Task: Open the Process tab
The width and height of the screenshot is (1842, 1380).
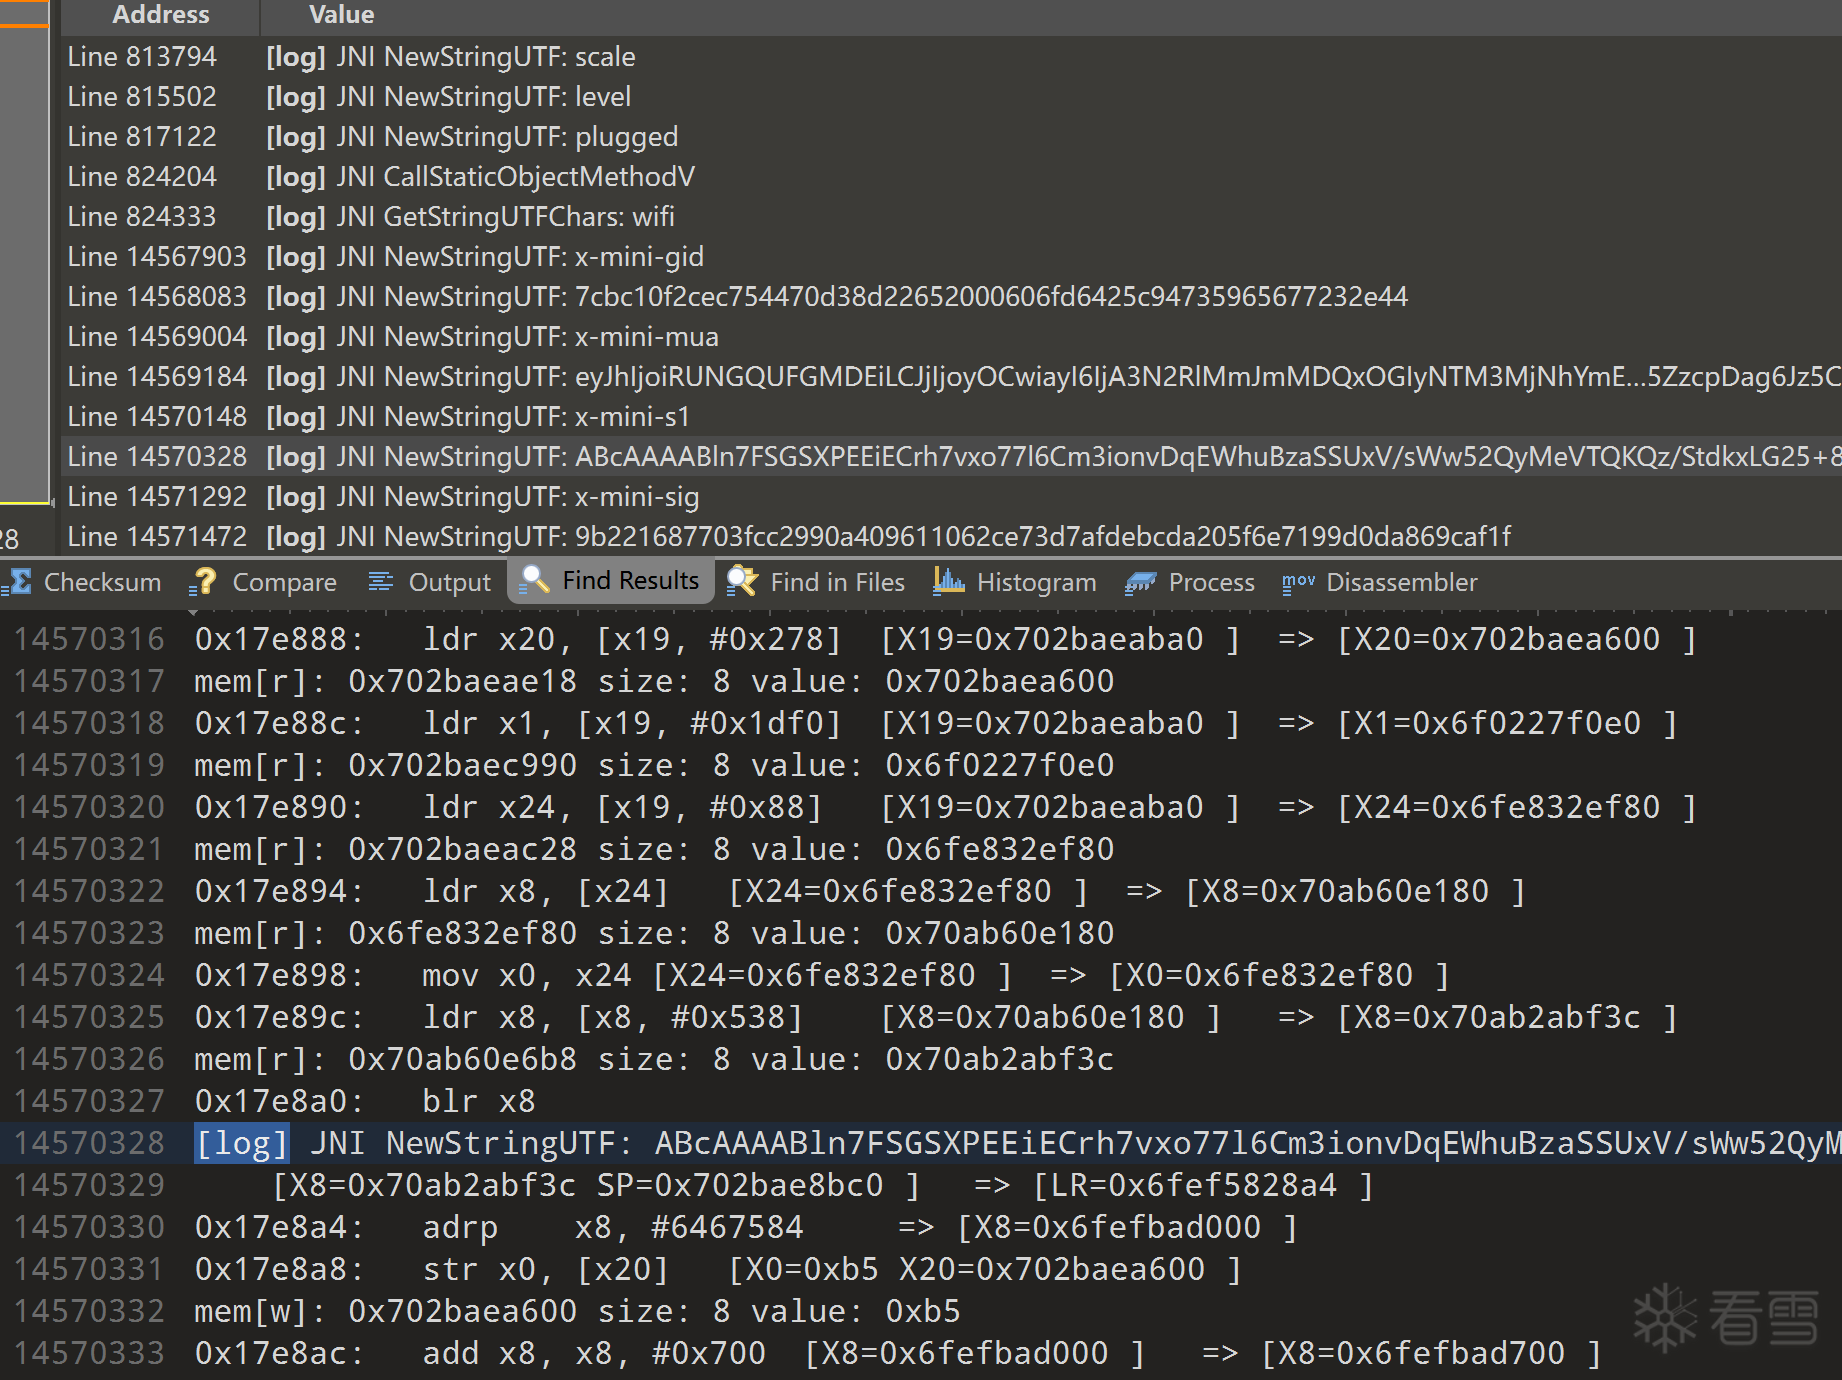Action: [1190, 582]
